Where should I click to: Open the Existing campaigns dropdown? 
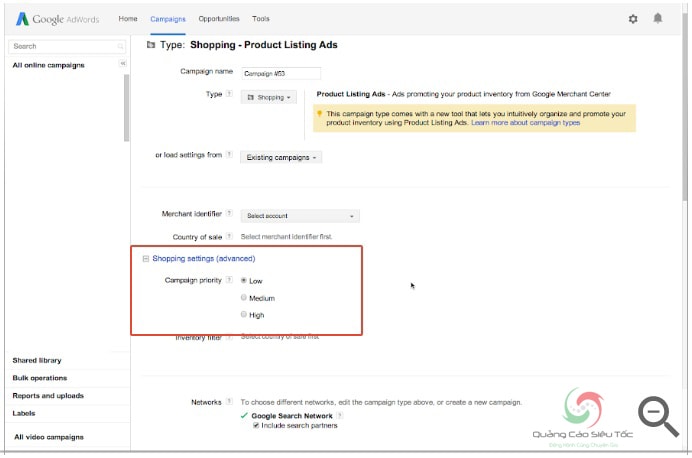281,158
